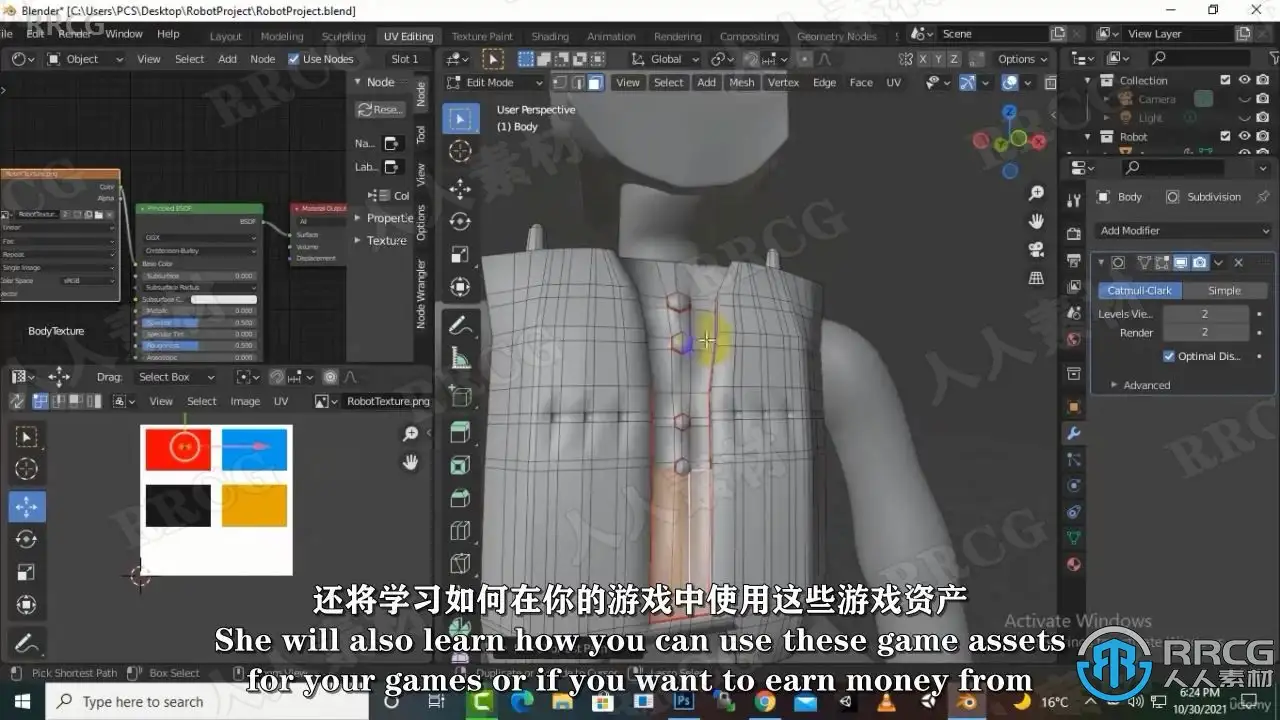Select the Scale tool in 3D viewport

coord(460,255)
